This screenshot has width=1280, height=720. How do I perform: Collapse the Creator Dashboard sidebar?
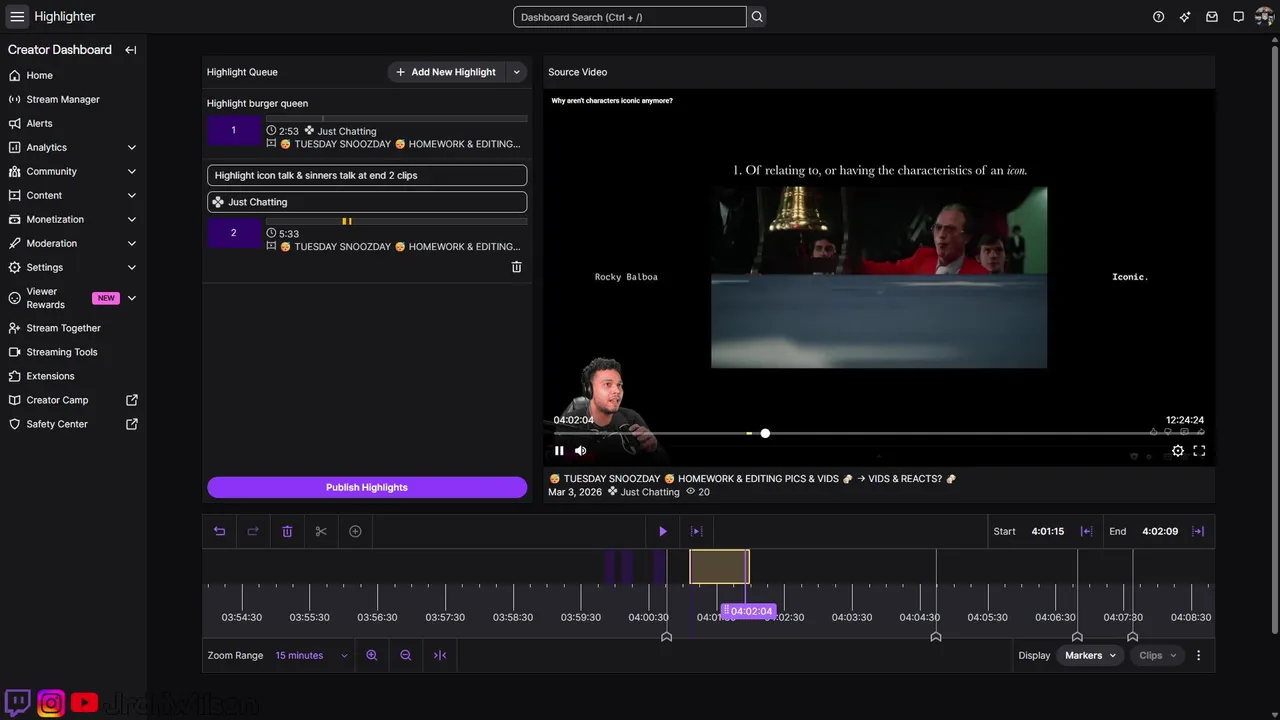point(130,50)
